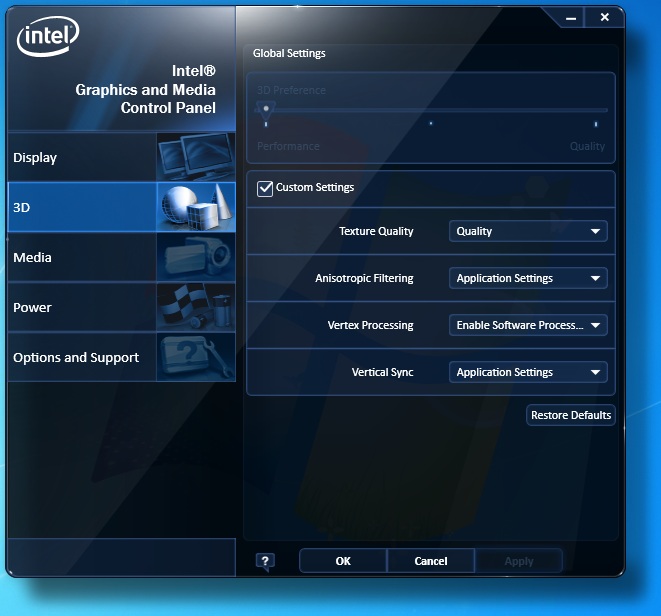
Task: Click the Global Settings heading
Action: pos(289,53)
